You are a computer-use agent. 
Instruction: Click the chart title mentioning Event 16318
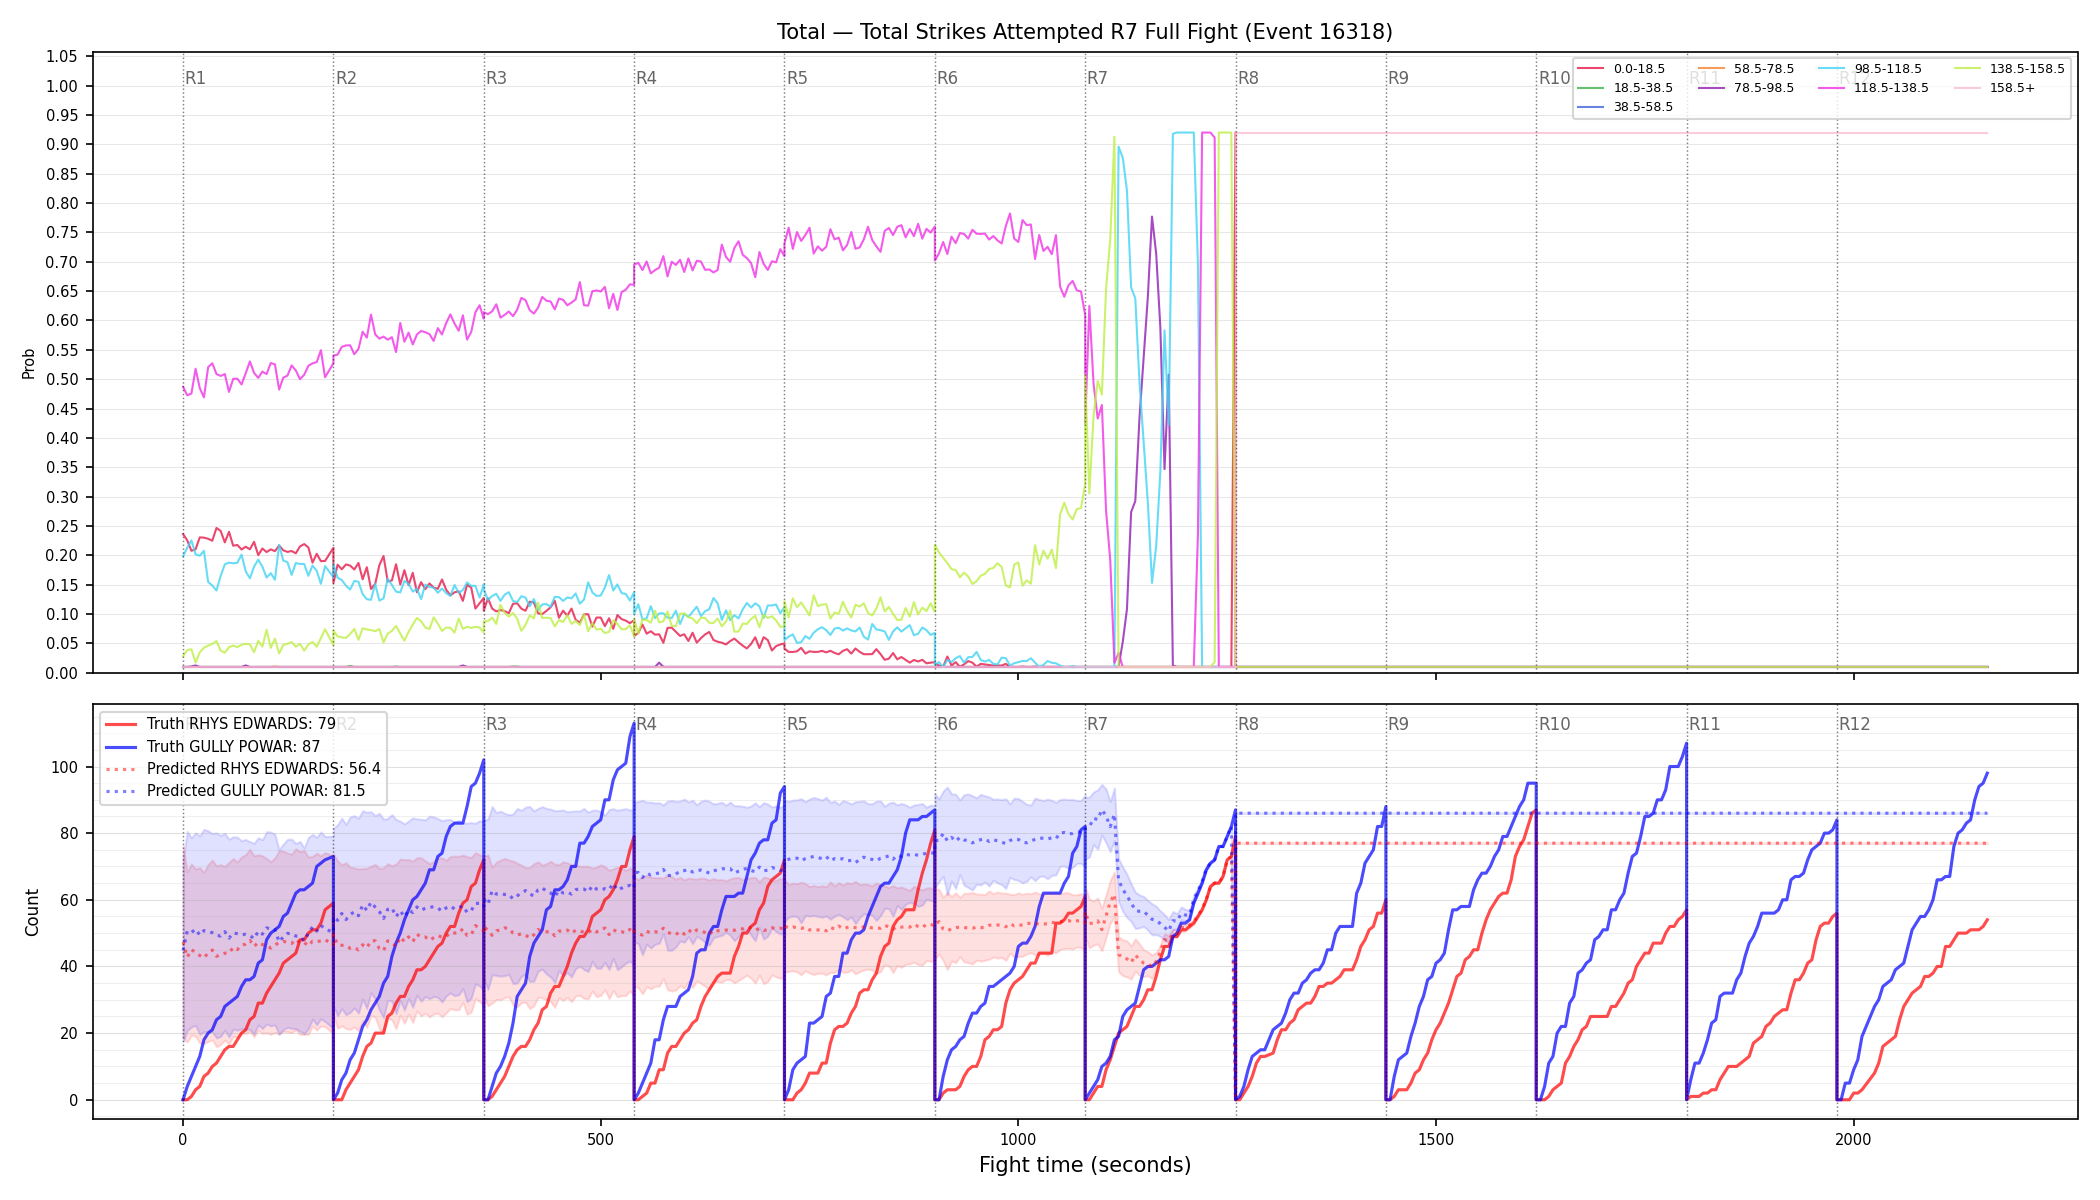point(1084,32)
